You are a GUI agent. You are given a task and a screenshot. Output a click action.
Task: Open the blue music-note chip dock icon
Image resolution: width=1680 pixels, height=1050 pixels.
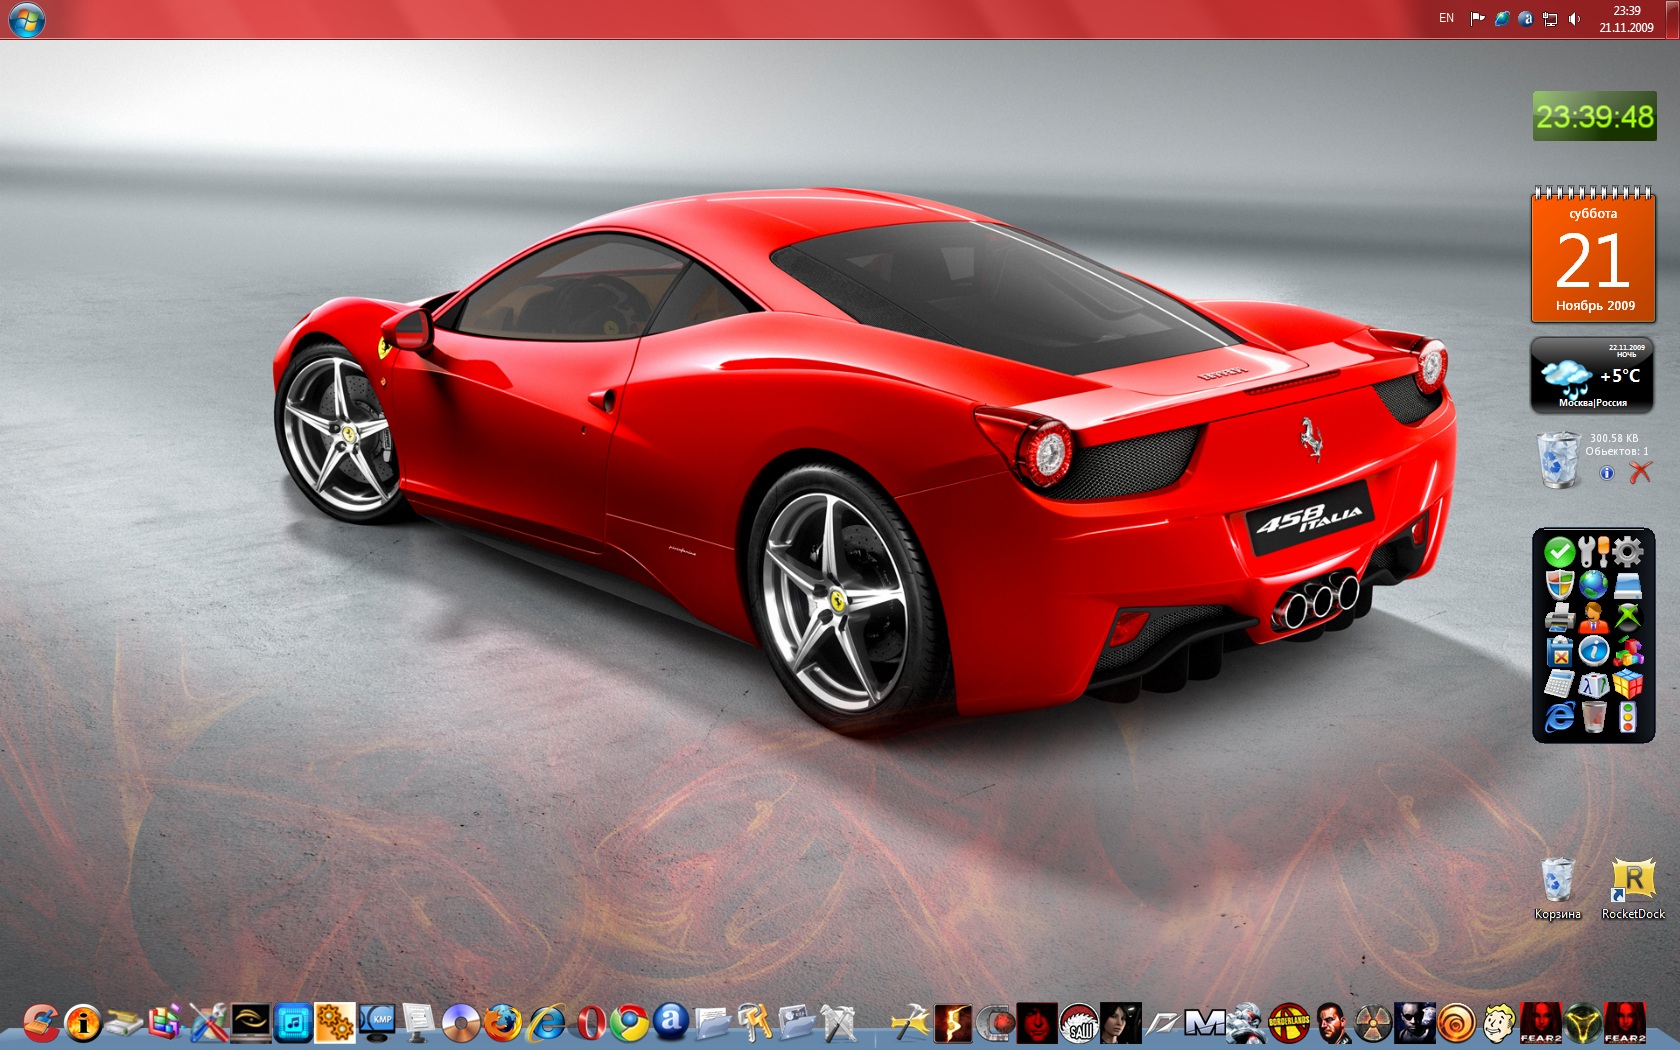click(x=293, y=1022)
